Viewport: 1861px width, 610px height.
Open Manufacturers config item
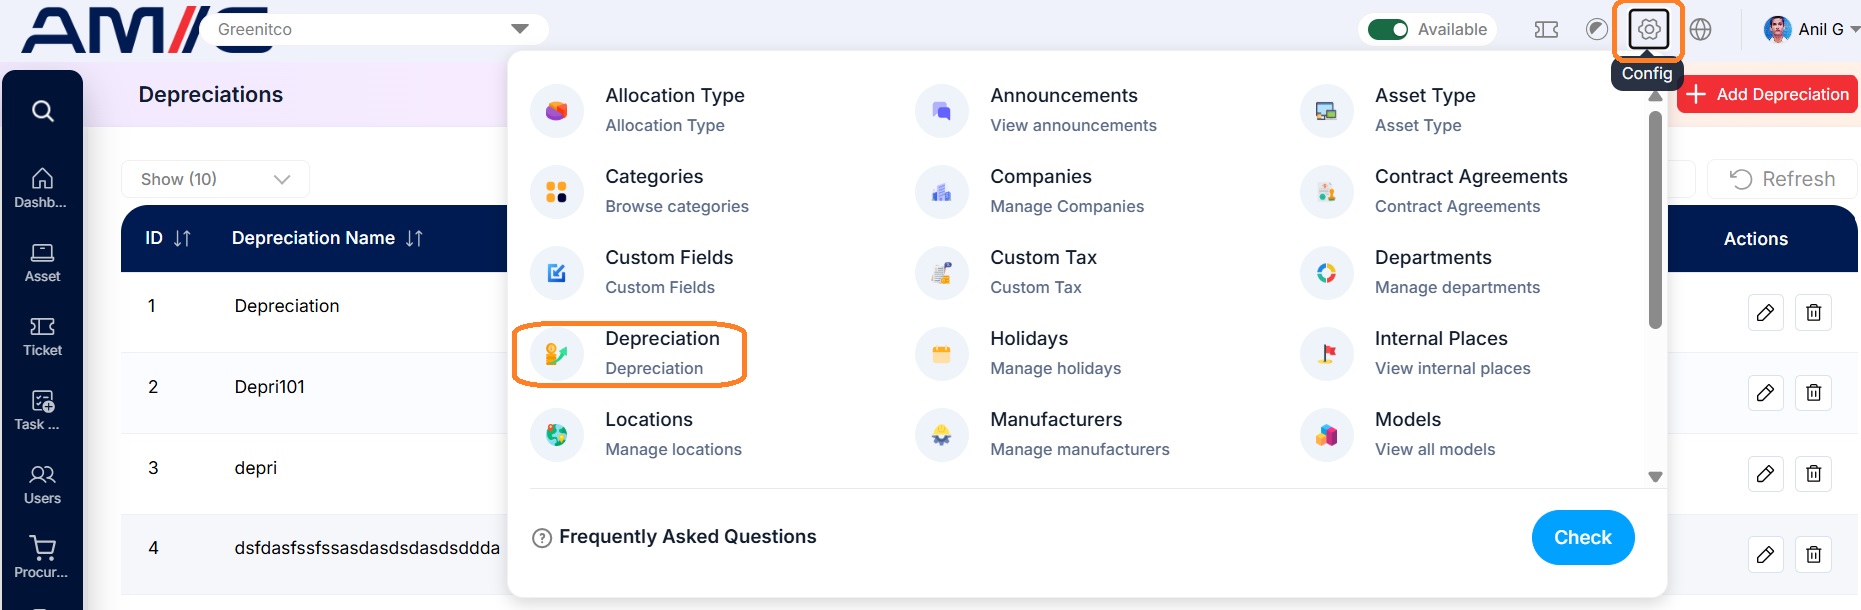[x=1044, y=434]
